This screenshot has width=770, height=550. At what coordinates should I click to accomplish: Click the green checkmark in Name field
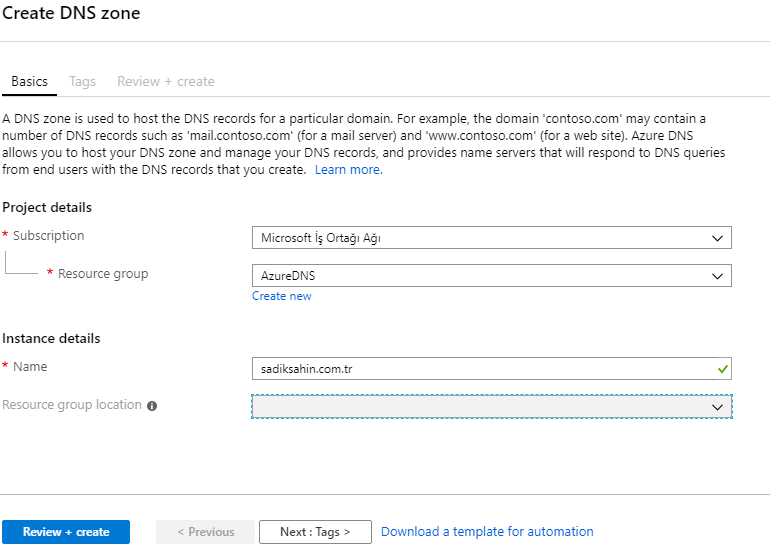pos(722,369)
